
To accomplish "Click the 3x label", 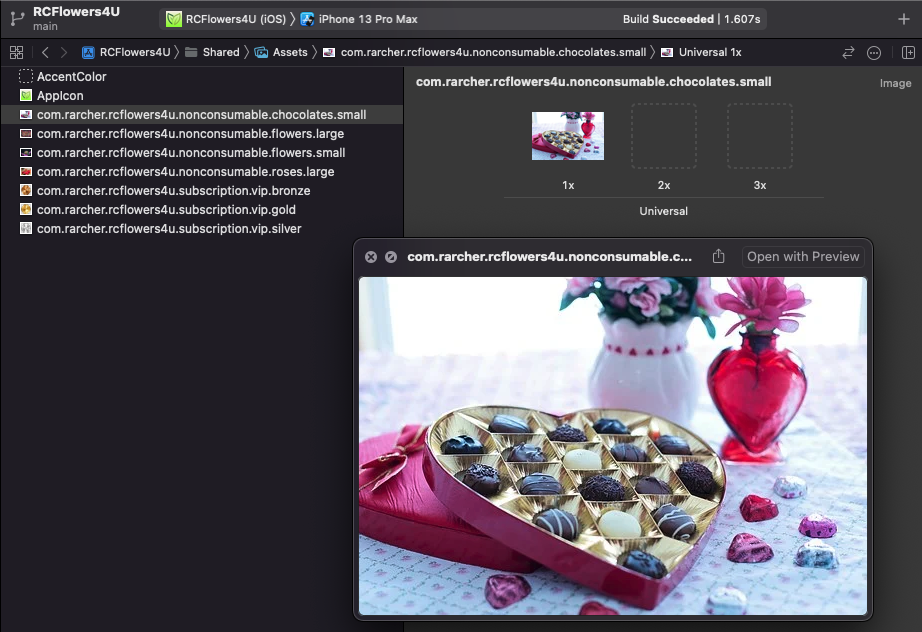I will coord(760,185).
